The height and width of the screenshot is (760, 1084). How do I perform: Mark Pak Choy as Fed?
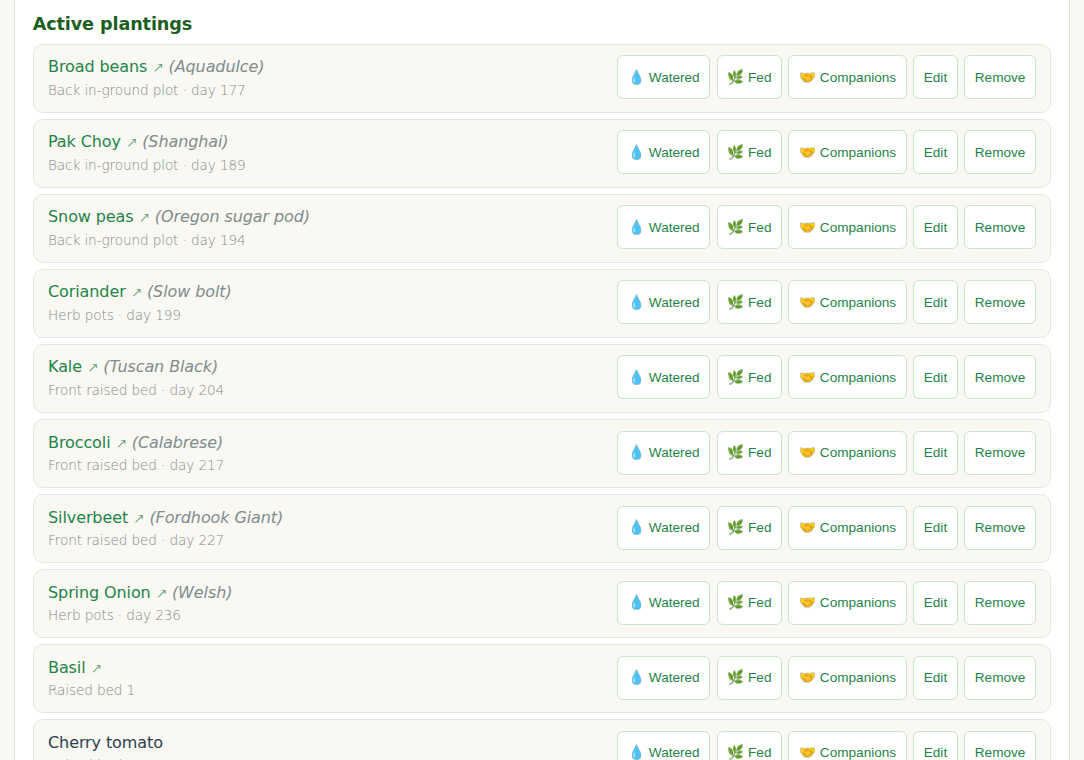[749, 152]
